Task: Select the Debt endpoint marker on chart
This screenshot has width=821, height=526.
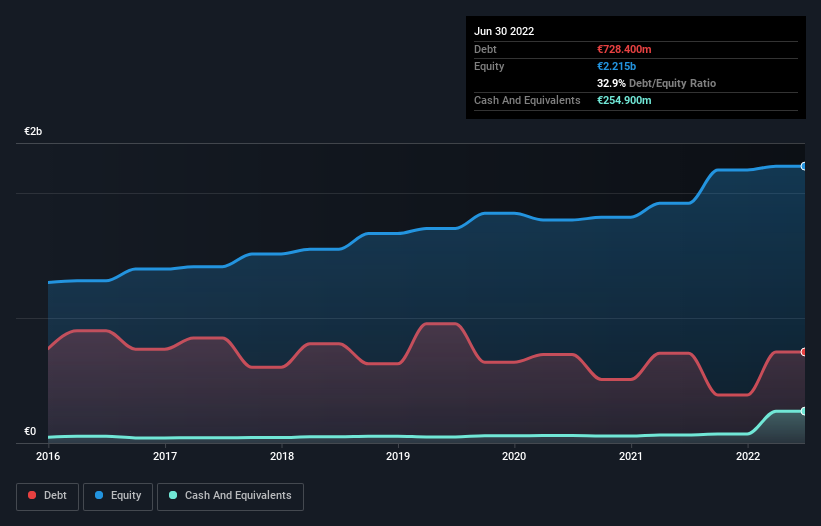Action: point(804,352)
